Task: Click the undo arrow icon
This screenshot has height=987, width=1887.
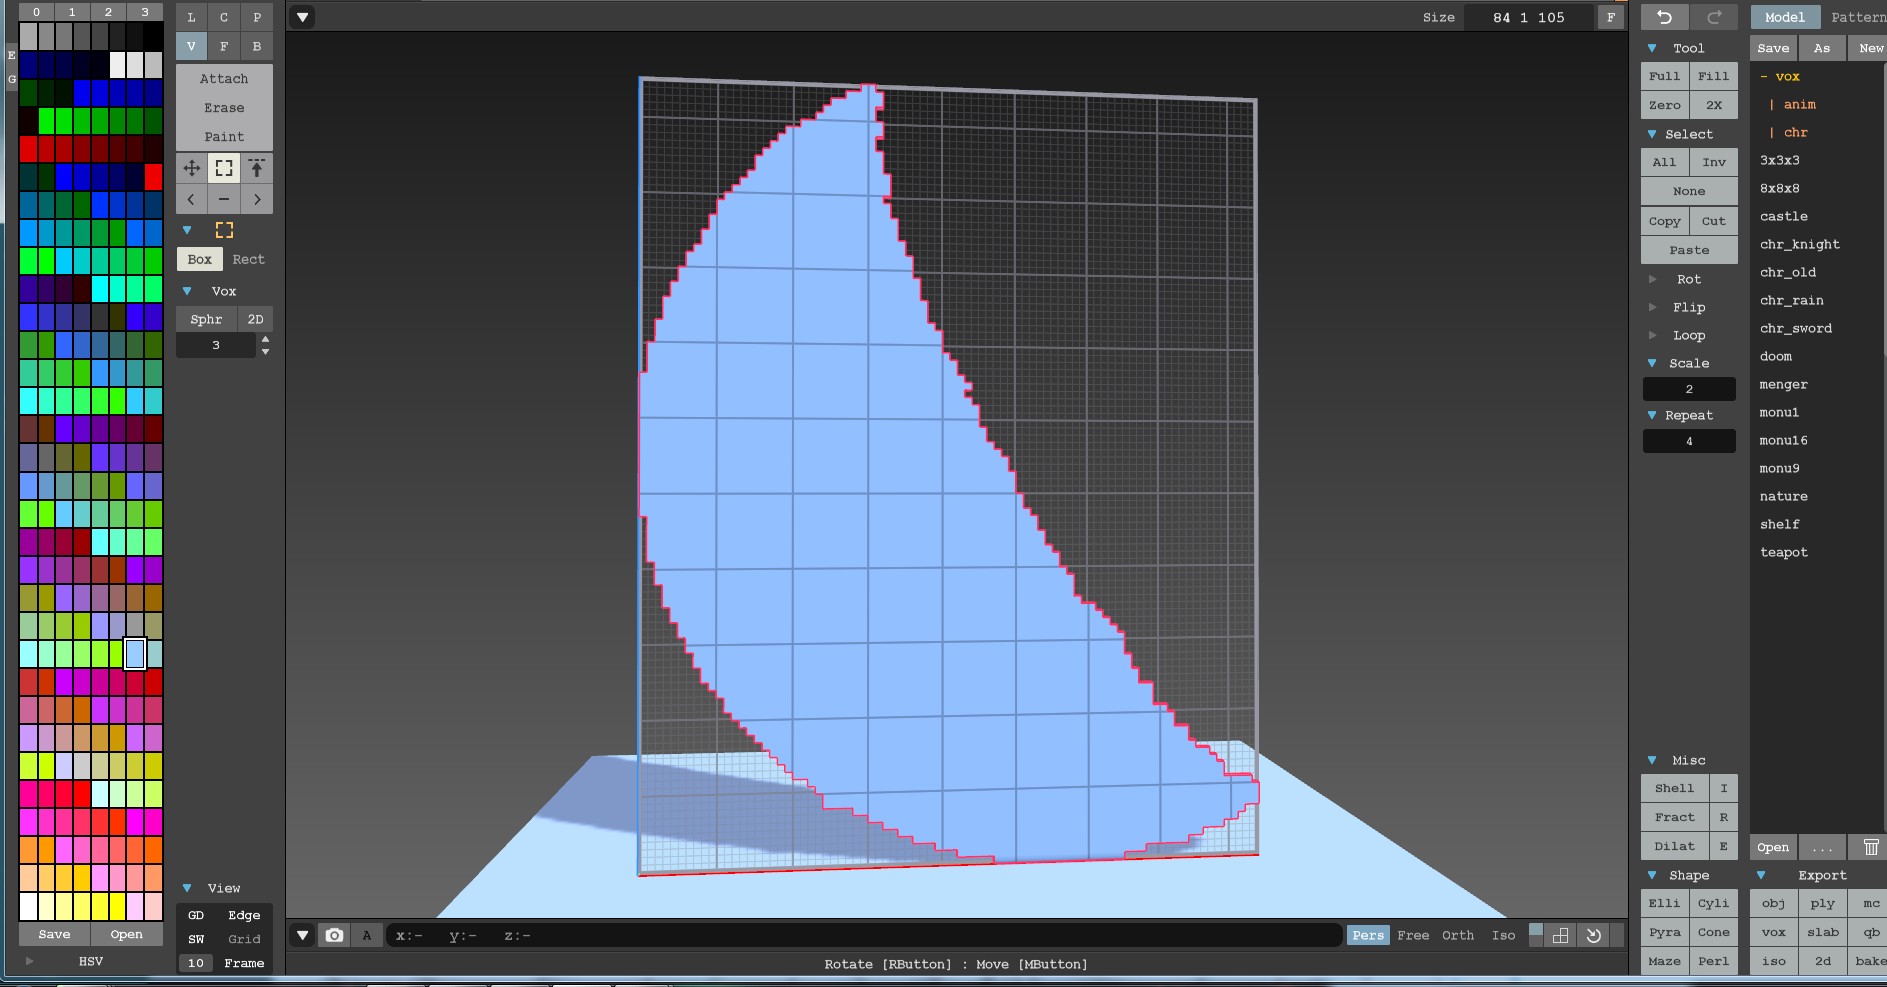Action: pyautogui.click(x=1664, y=17)
